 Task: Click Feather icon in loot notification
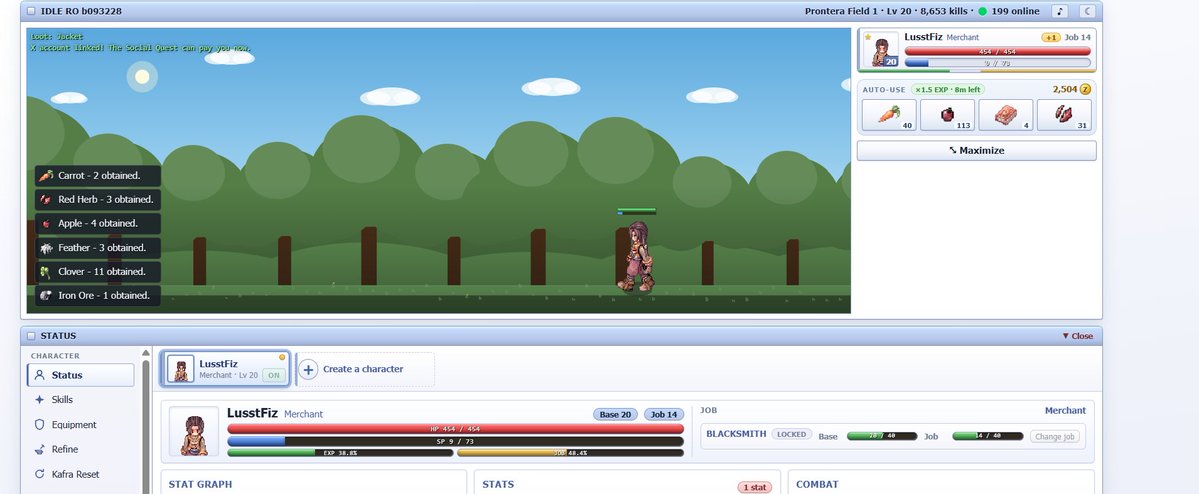click(46, 248)
